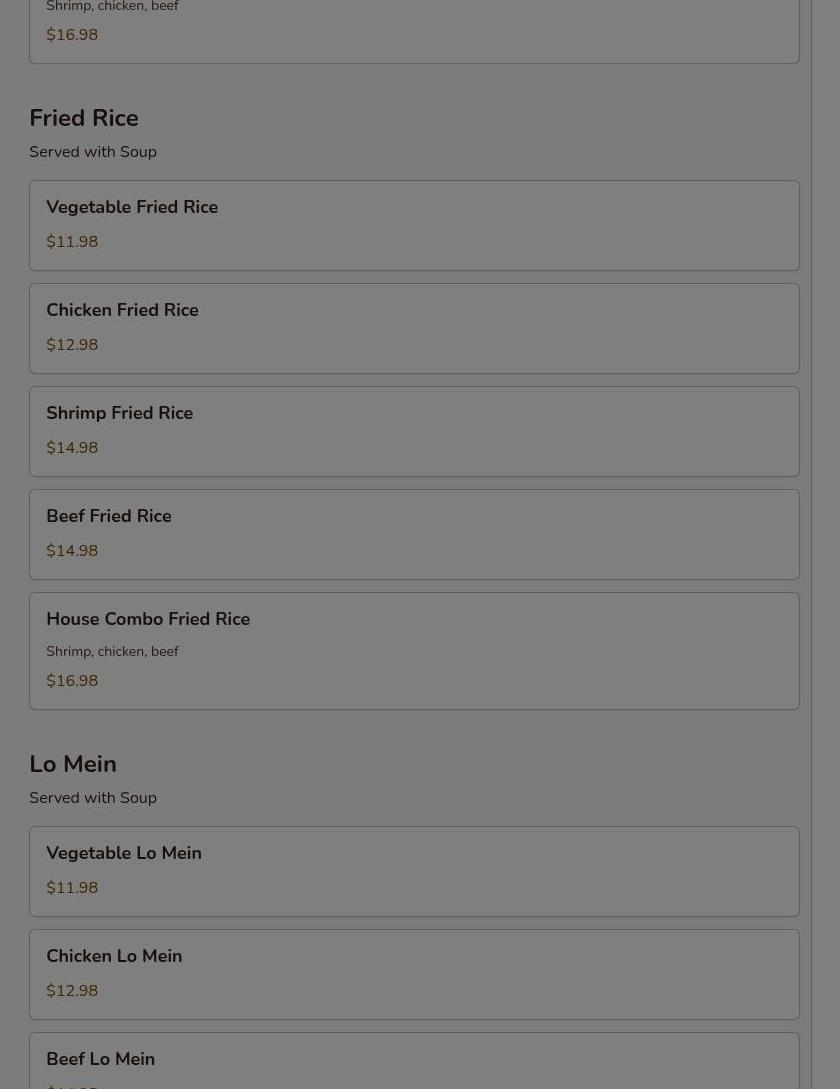Click the Lo Mein section heading
The width and height of the screenshot is (840, 1089).
point(73,764)
